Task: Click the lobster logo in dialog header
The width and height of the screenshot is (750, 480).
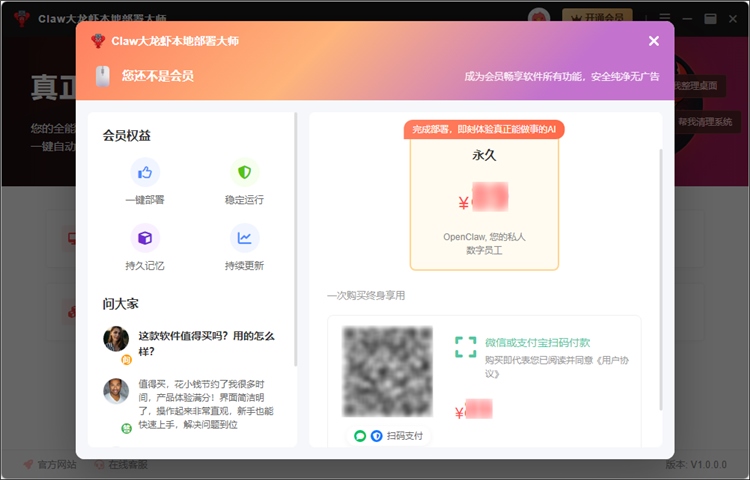Action: [x=98, y=41]
